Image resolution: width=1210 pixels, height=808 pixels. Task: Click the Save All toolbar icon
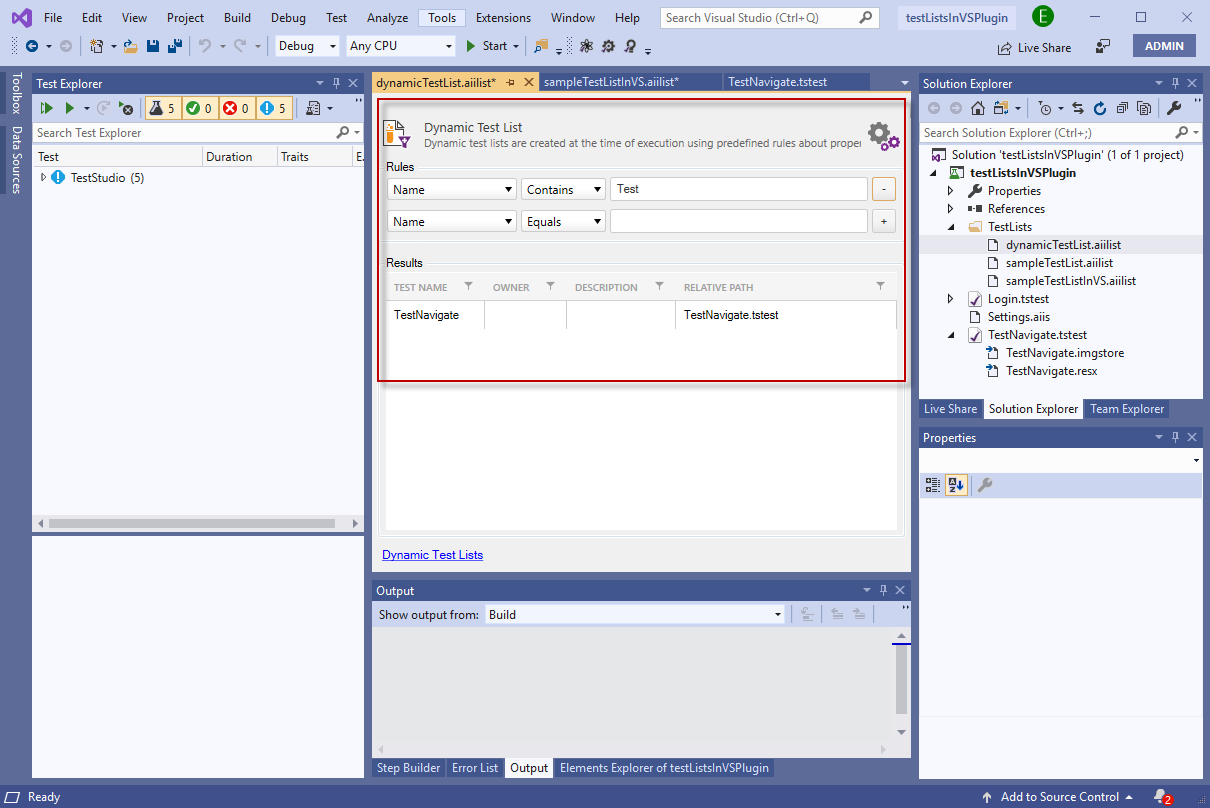(174, 46)
